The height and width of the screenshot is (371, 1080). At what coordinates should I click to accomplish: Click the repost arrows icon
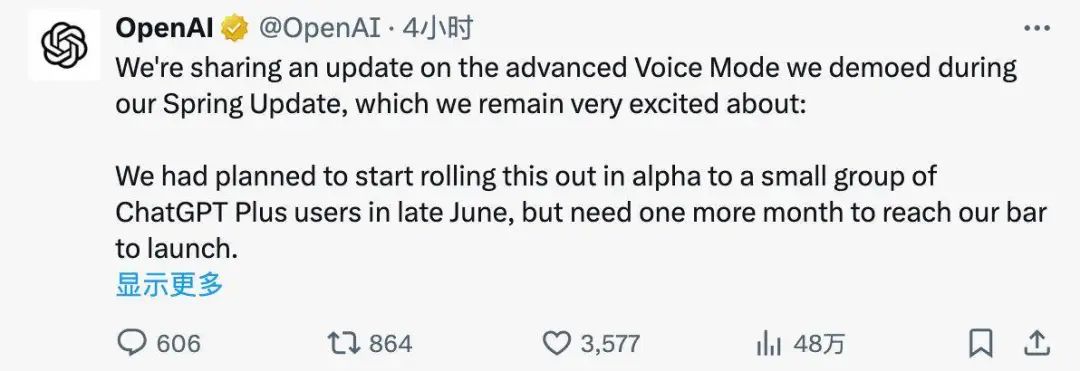343,343
